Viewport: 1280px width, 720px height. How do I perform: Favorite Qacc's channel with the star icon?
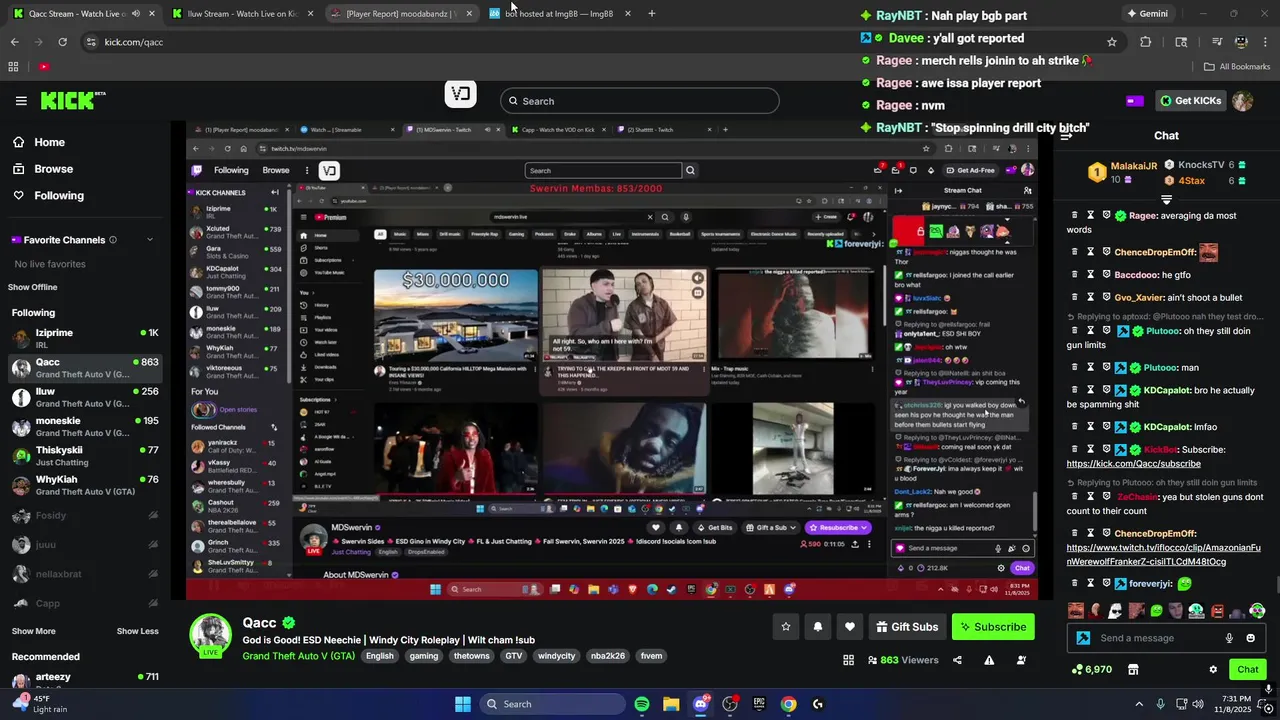coord(786,627)
